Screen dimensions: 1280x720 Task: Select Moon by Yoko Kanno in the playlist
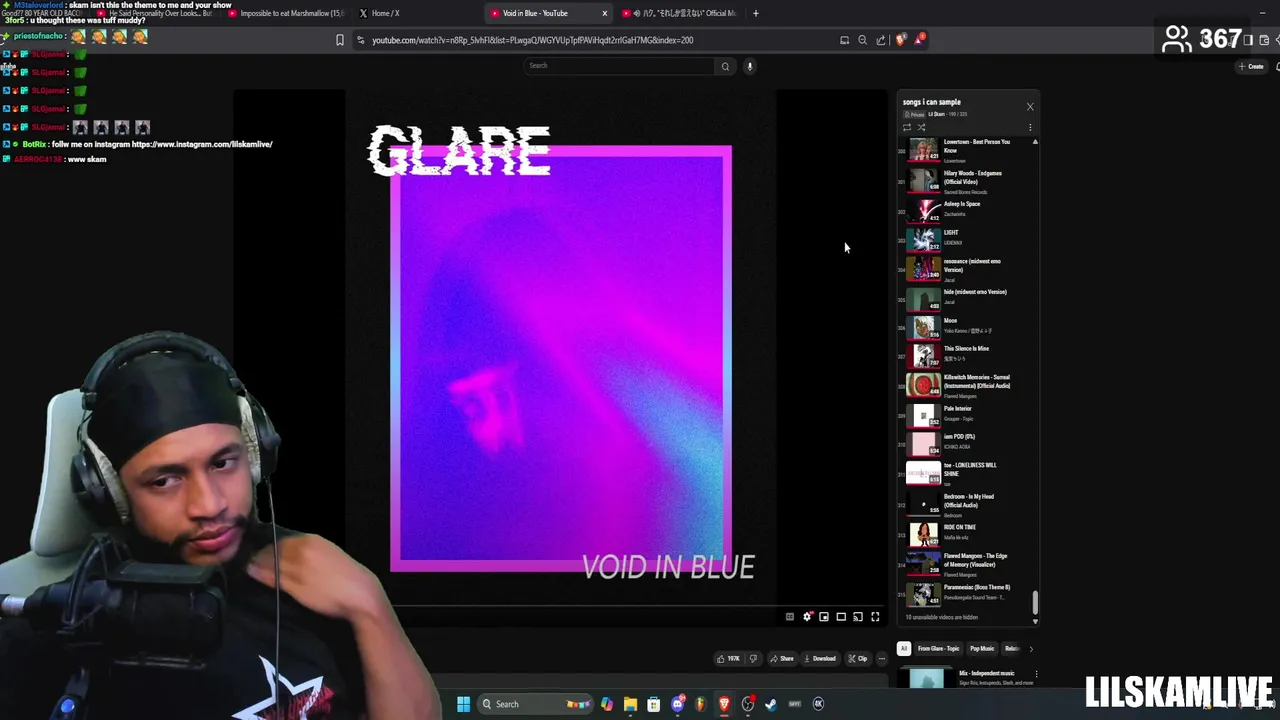click(965, 326)
